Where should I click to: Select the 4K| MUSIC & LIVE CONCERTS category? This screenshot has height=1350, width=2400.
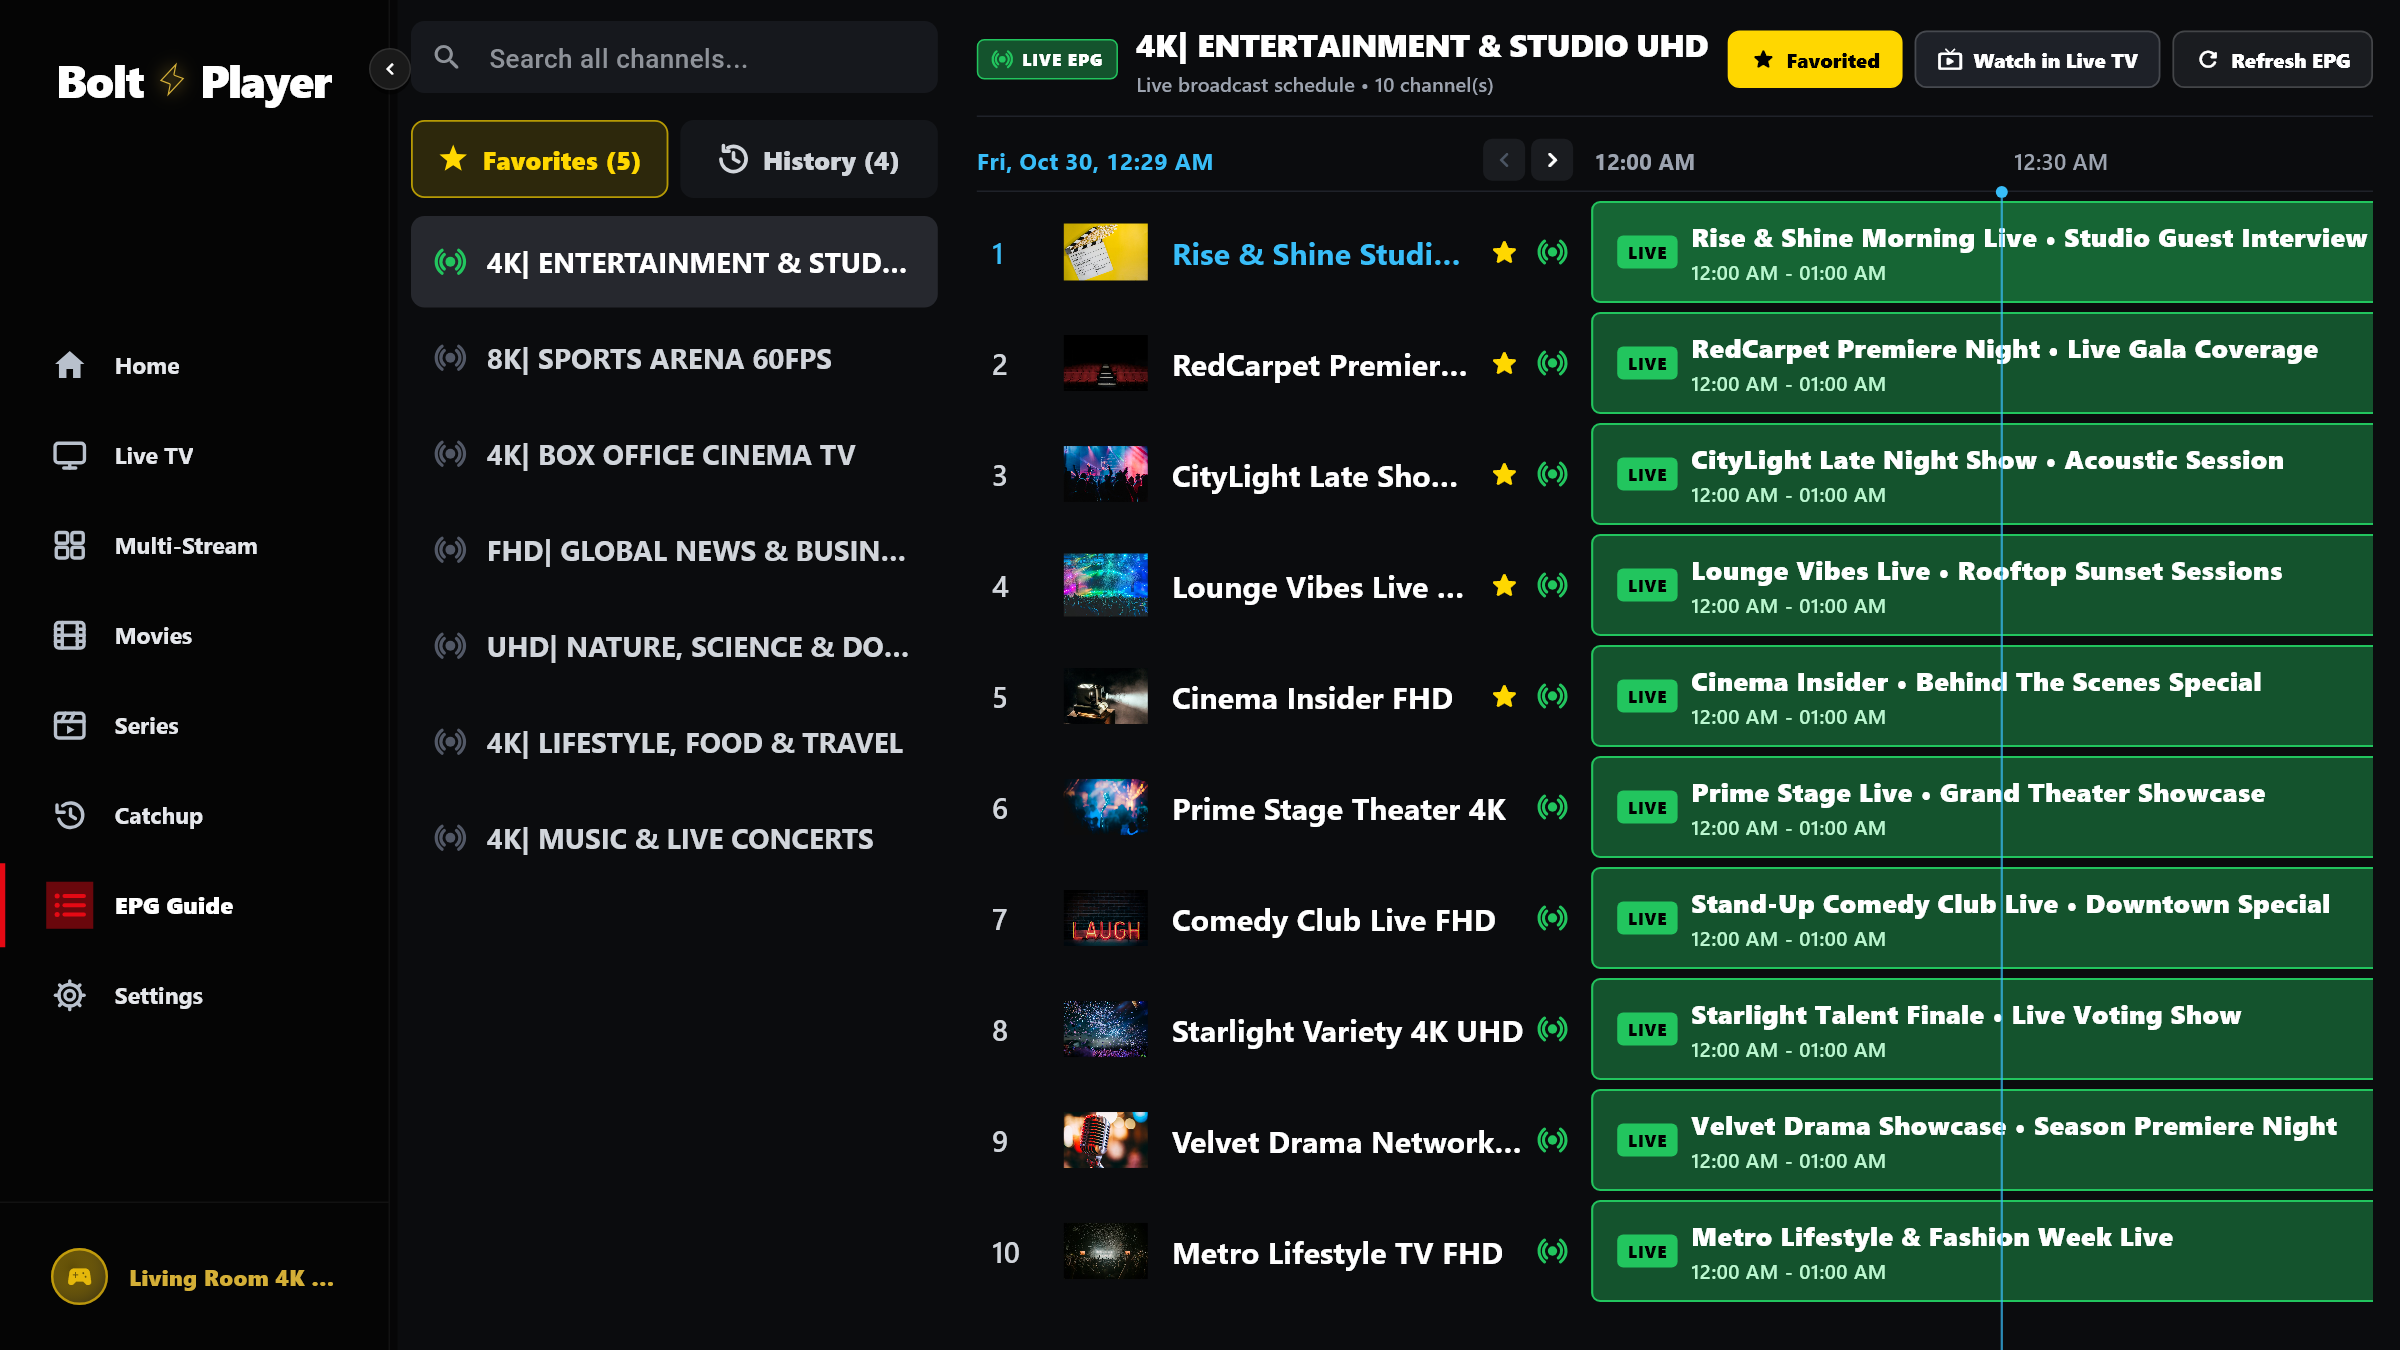(674, 838)
